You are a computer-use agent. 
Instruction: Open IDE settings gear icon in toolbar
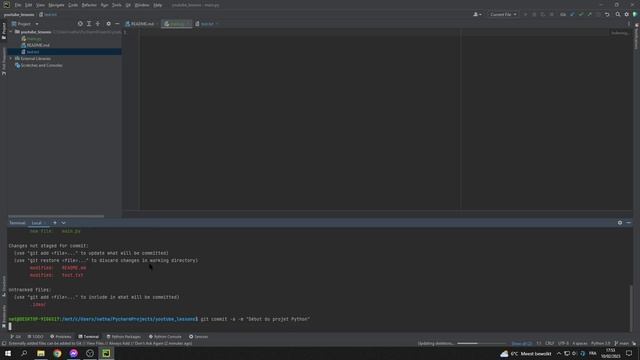point(627,15)
